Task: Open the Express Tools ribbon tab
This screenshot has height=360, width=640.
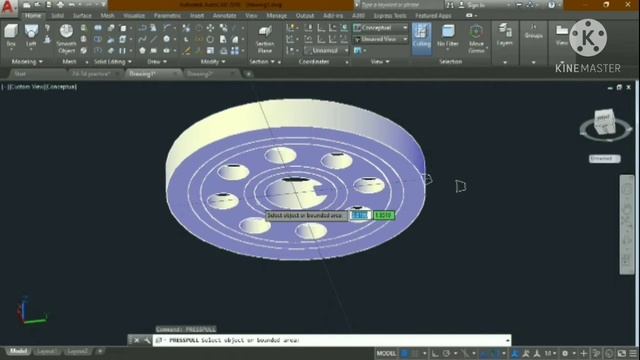Action: [x=389, y=16]
